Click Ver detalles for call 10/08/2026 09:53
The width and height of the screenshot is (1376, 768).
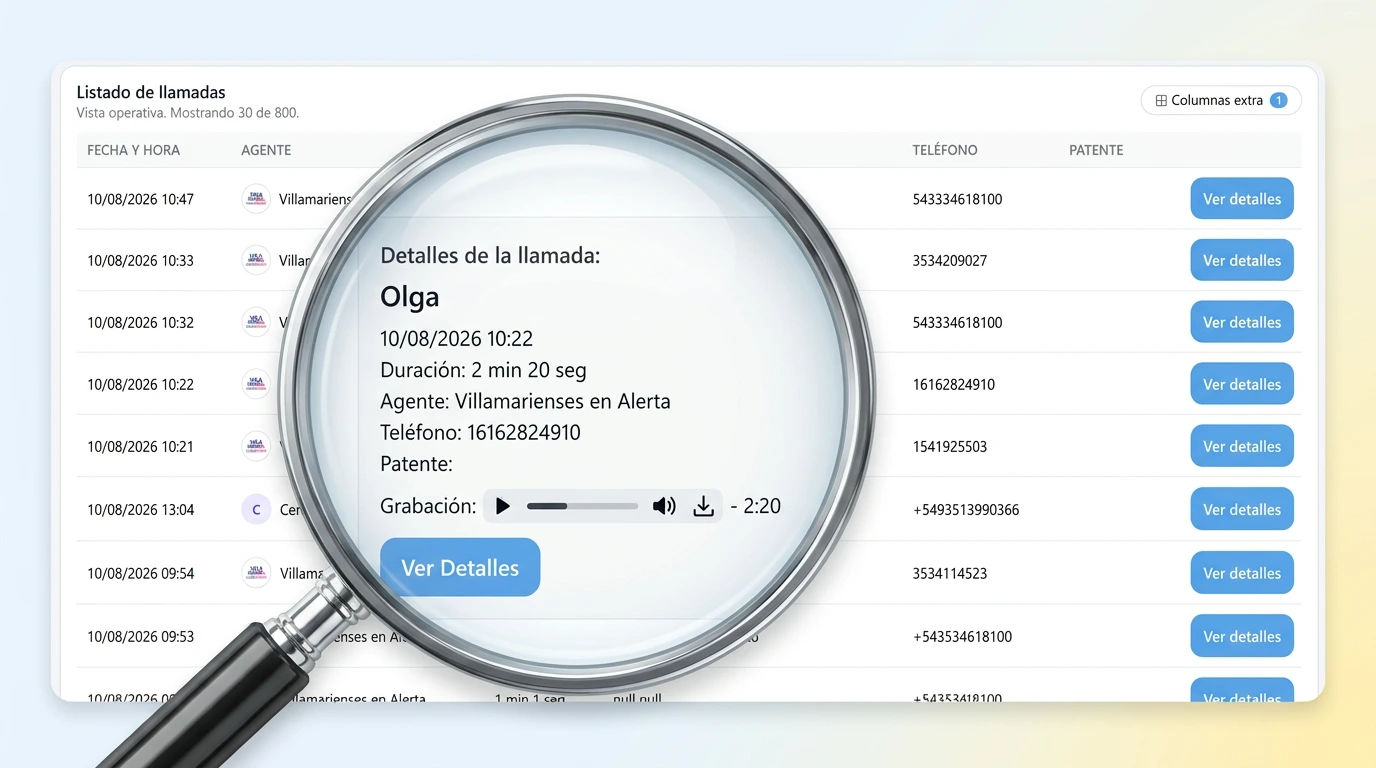pos(1242,636)
